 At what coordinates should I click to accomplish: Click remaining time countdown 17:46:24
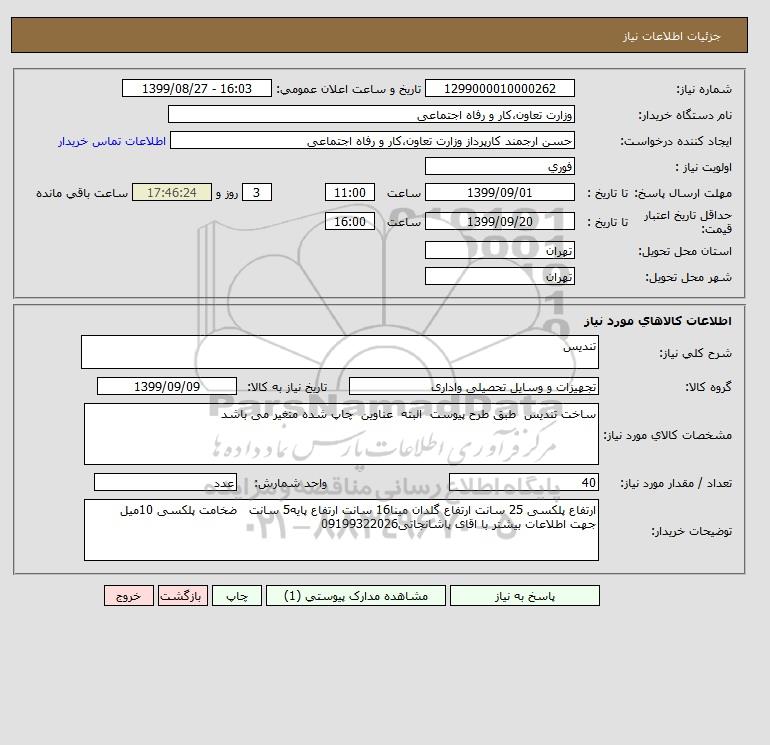coord(172,193)
